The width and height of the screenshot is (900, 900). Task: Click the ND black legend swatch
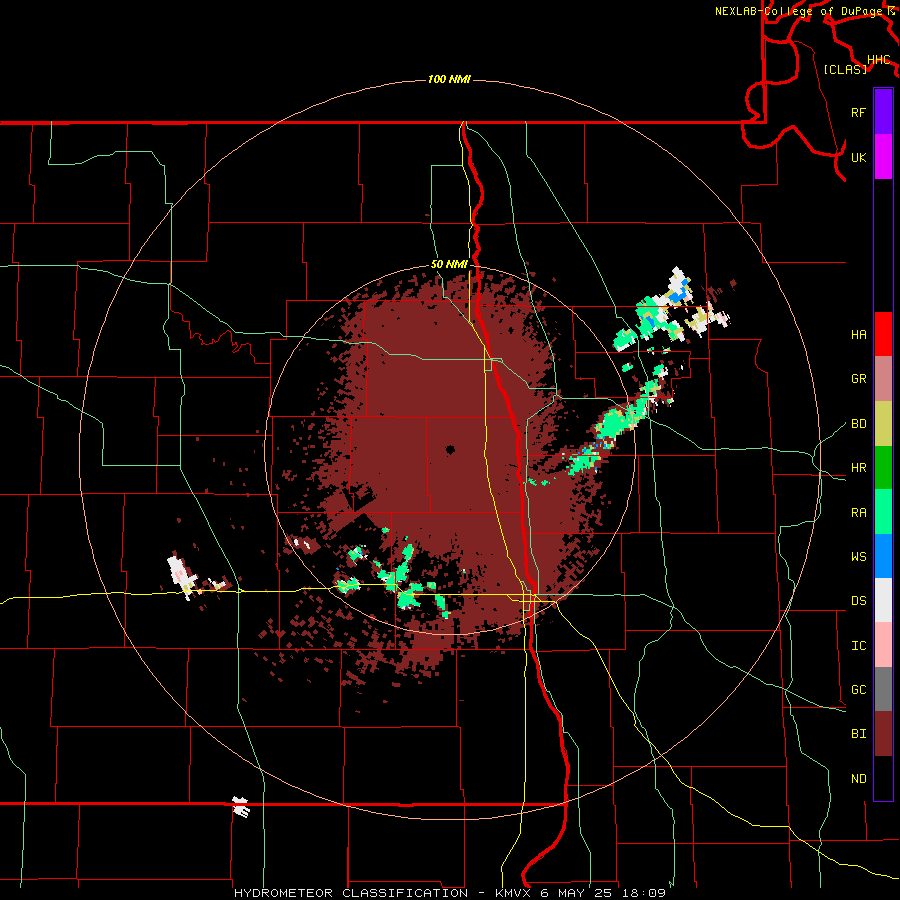(883, 778)
